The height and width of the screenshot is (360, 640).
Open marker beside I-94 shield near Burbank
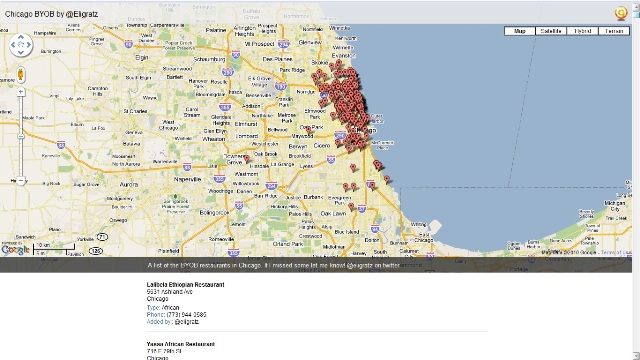pyautogui.click(x=372, y=186)
